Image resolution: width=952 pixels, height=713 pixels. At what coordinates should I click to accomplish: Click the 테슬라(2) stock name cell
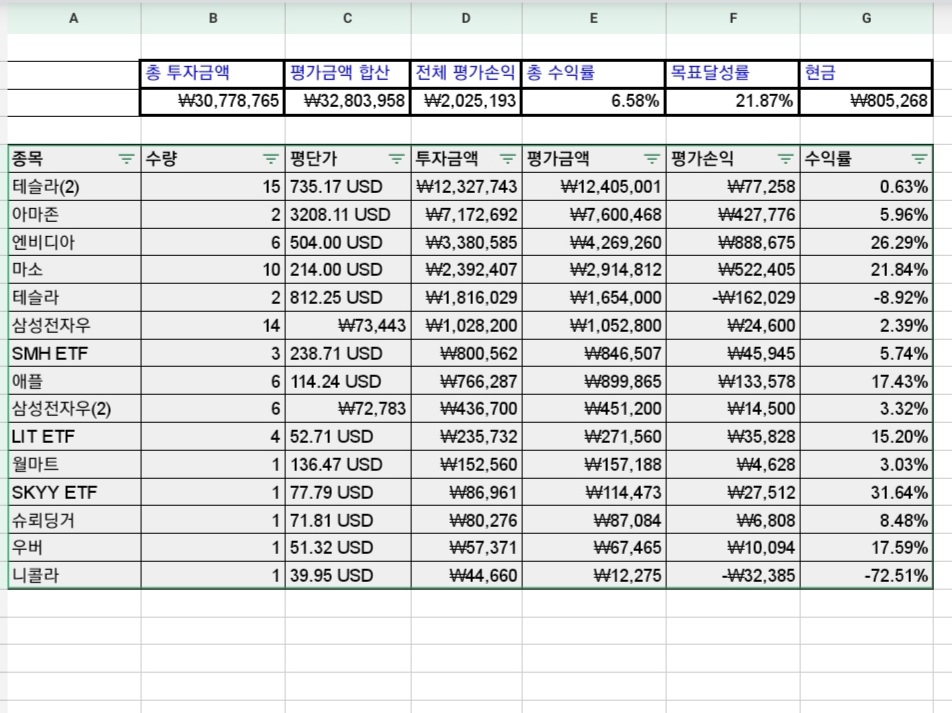click(75, 187)
